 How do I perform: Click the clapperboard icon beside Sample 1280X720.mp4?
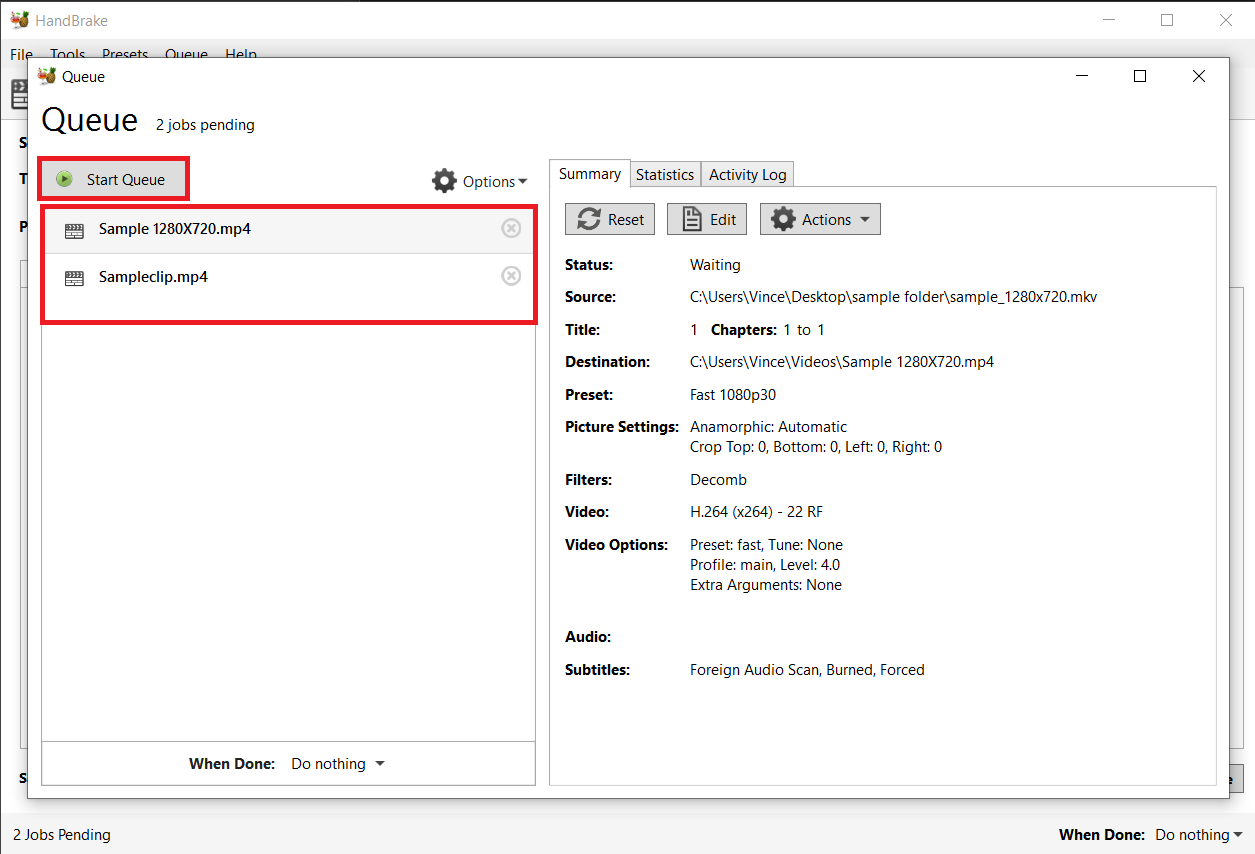(x=74, y=229)
